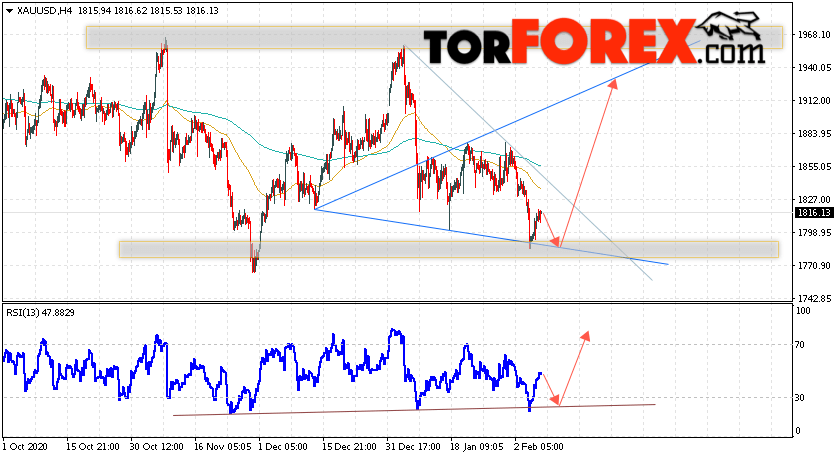Select the 31 Dec 17:00 date label

point(414,447)
